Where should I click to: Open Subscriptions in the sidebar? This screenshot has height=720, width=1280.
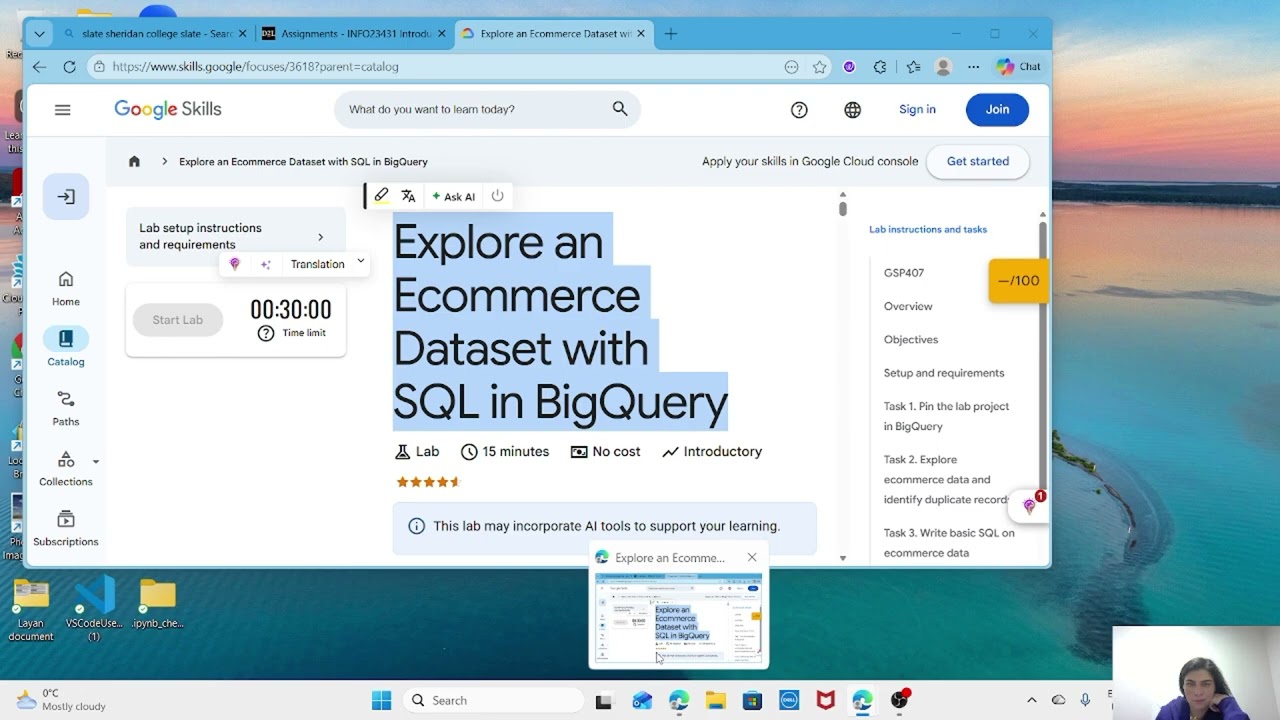pyautogui.click(x=66, y=528)
